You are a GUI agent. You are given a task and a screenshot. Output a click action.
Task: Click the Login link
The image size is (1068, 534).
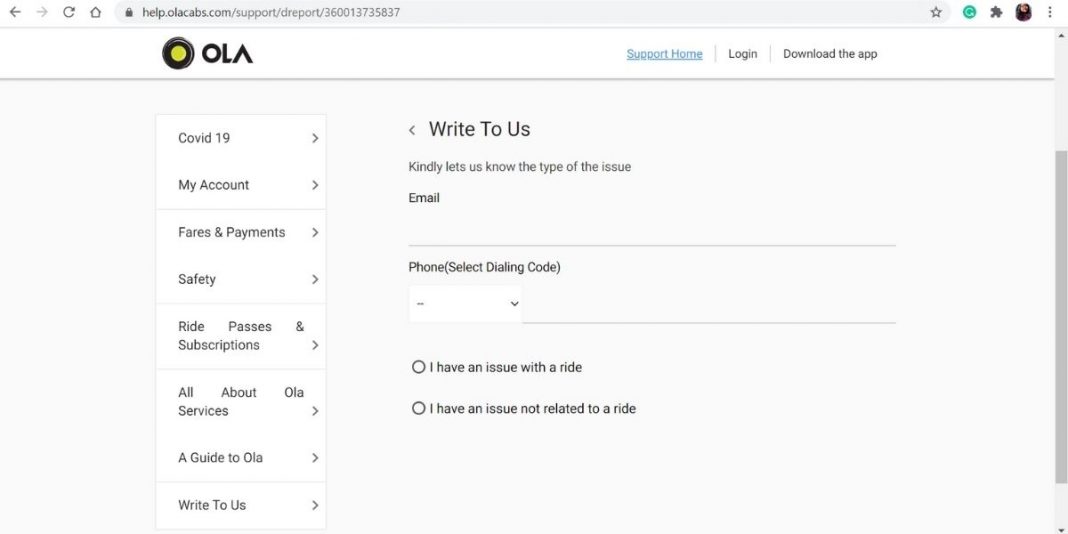[x=742, y=54]
